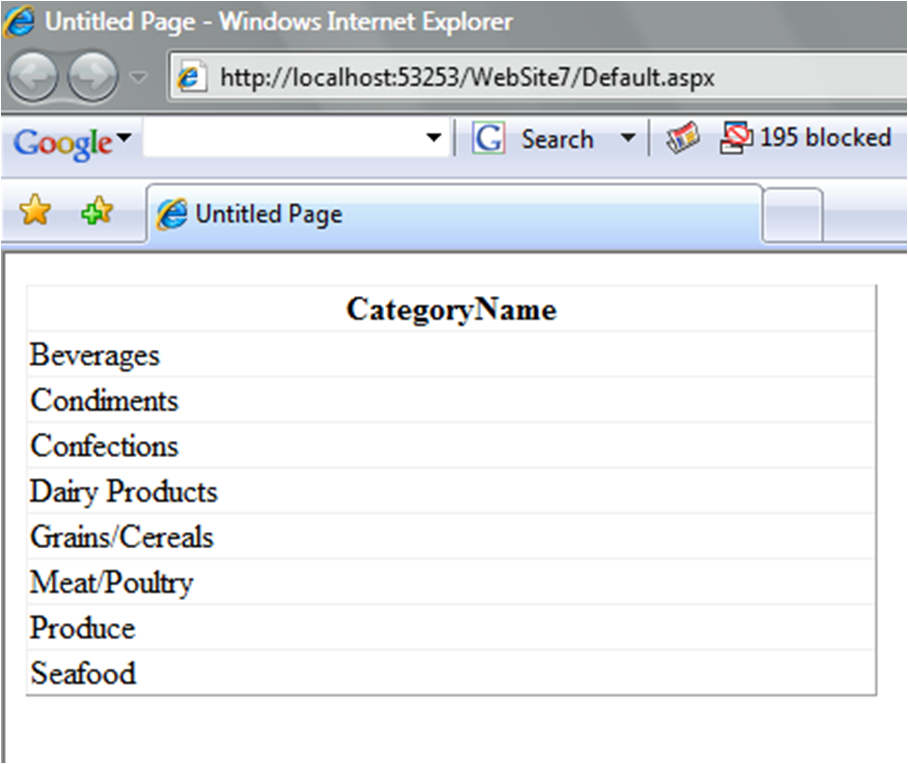Click the Google news toolbar icon
Screen dimensions: 908x764
[x=682, y=137]
